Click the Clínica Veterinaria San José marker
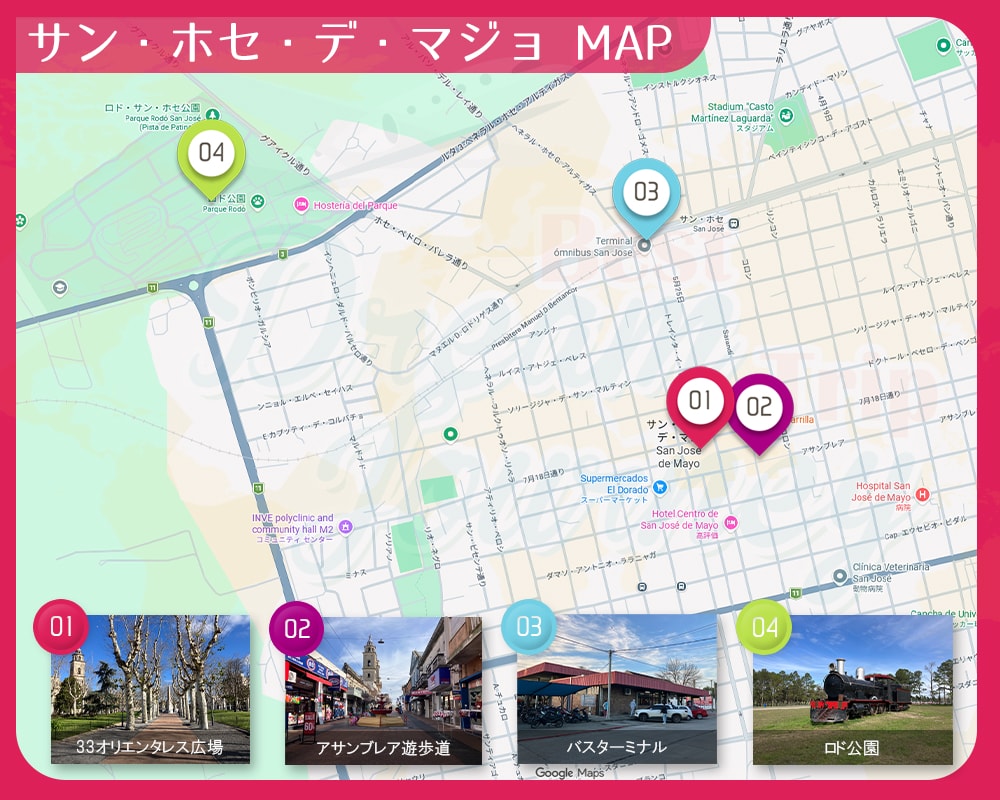The image size is (1000, 800). coord(840,577)
